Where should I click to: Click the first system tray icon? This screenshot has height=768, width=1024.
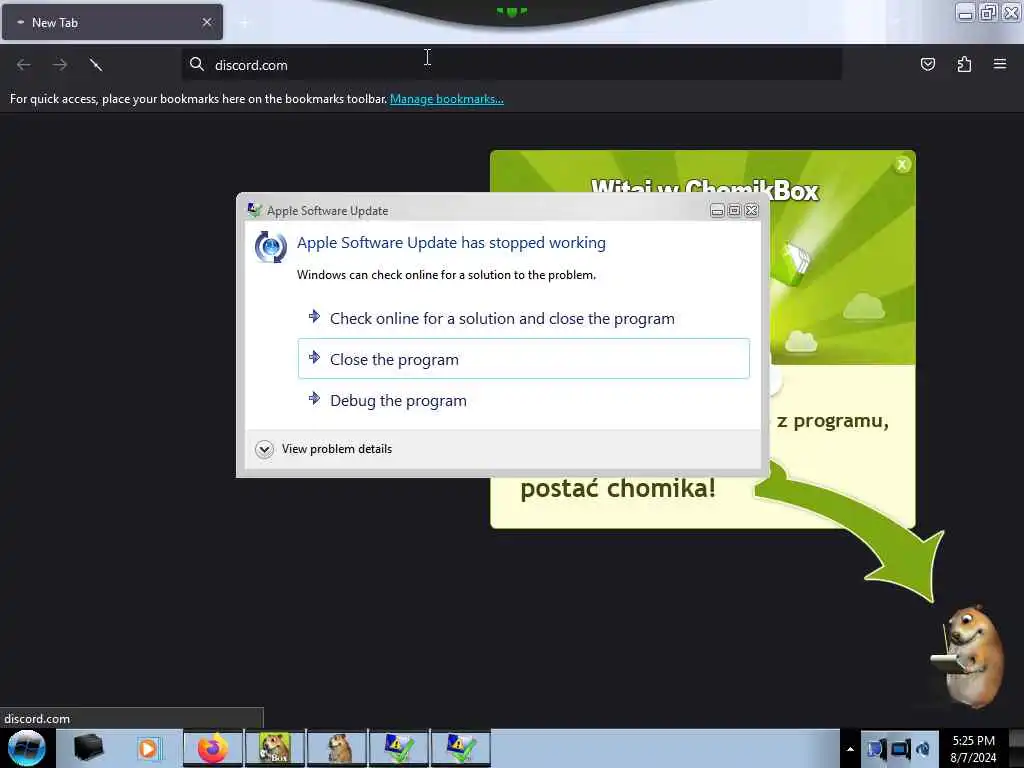point(876,748)
